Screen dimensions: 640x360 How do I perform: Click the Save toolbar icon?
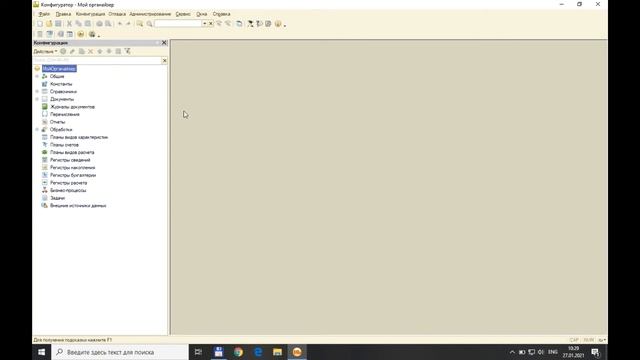click(58, 24)
